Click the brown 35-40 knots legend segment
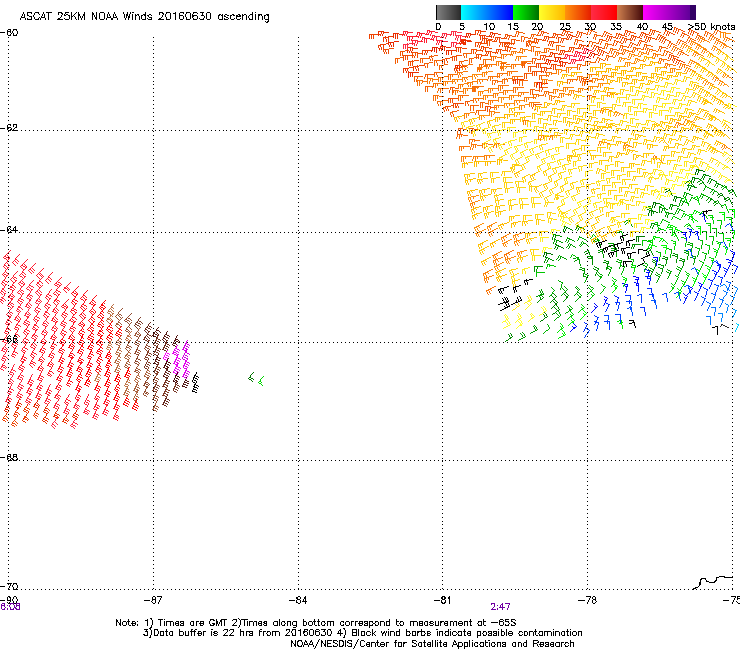This screenshot has width=740, height=650. pyautogui.click(x=630, y=12)
